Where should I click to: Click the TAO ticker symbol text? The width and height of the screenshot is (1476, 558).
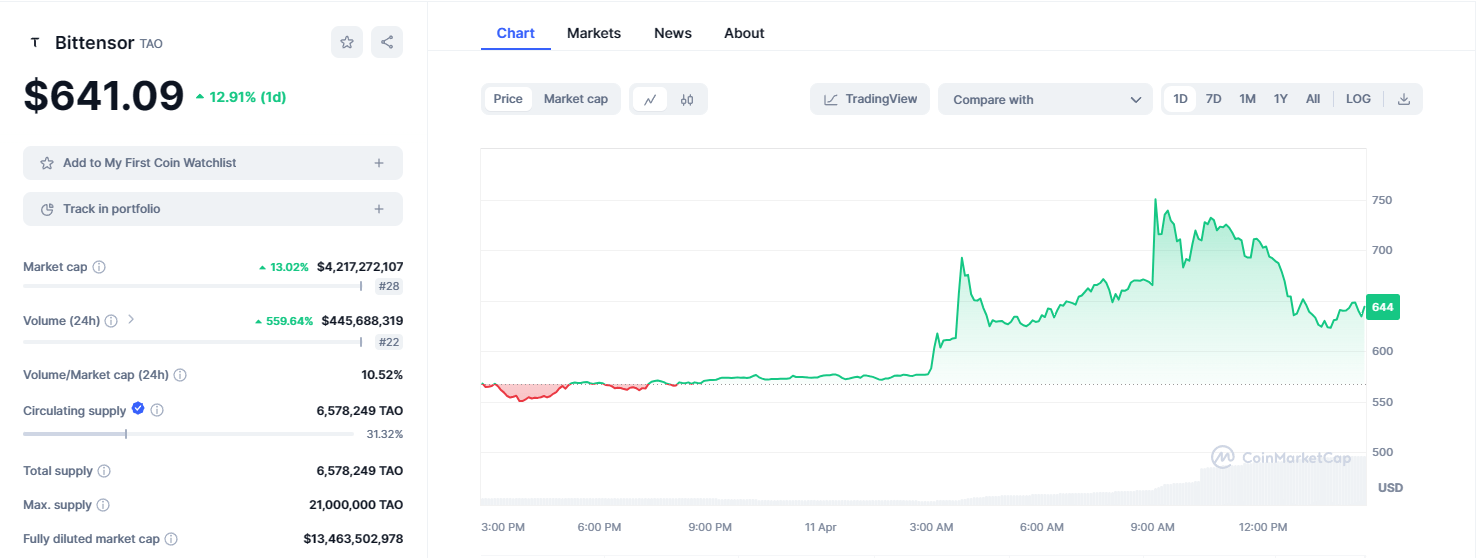[151, 44]
